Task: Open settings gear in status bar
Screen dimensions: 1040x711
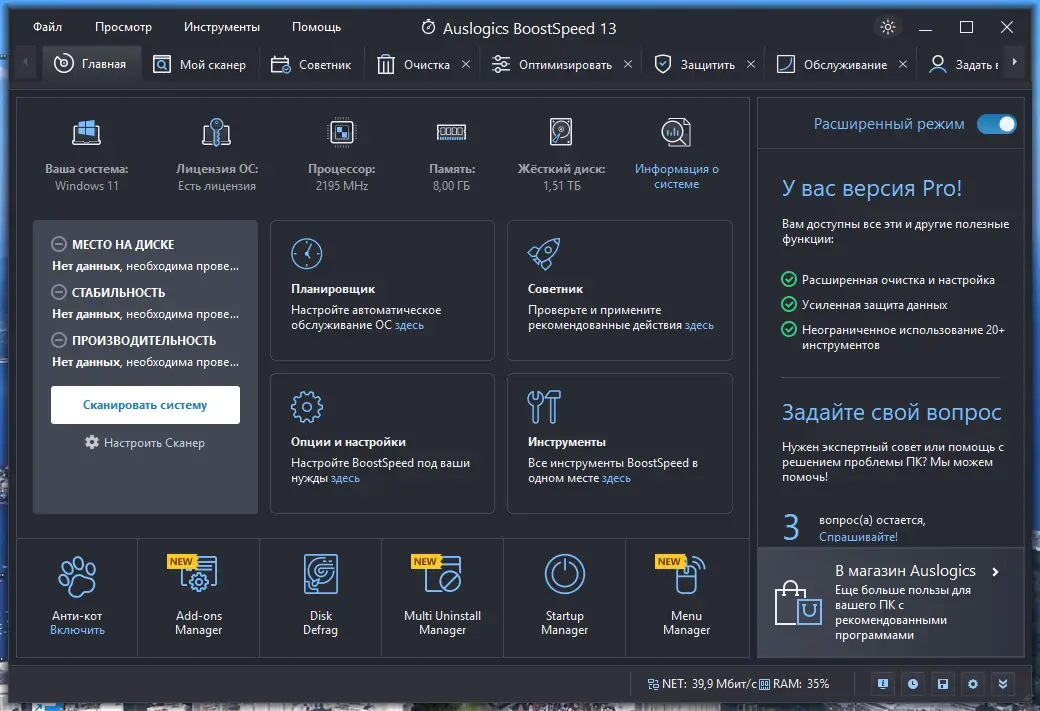Action: pos(972,684)
